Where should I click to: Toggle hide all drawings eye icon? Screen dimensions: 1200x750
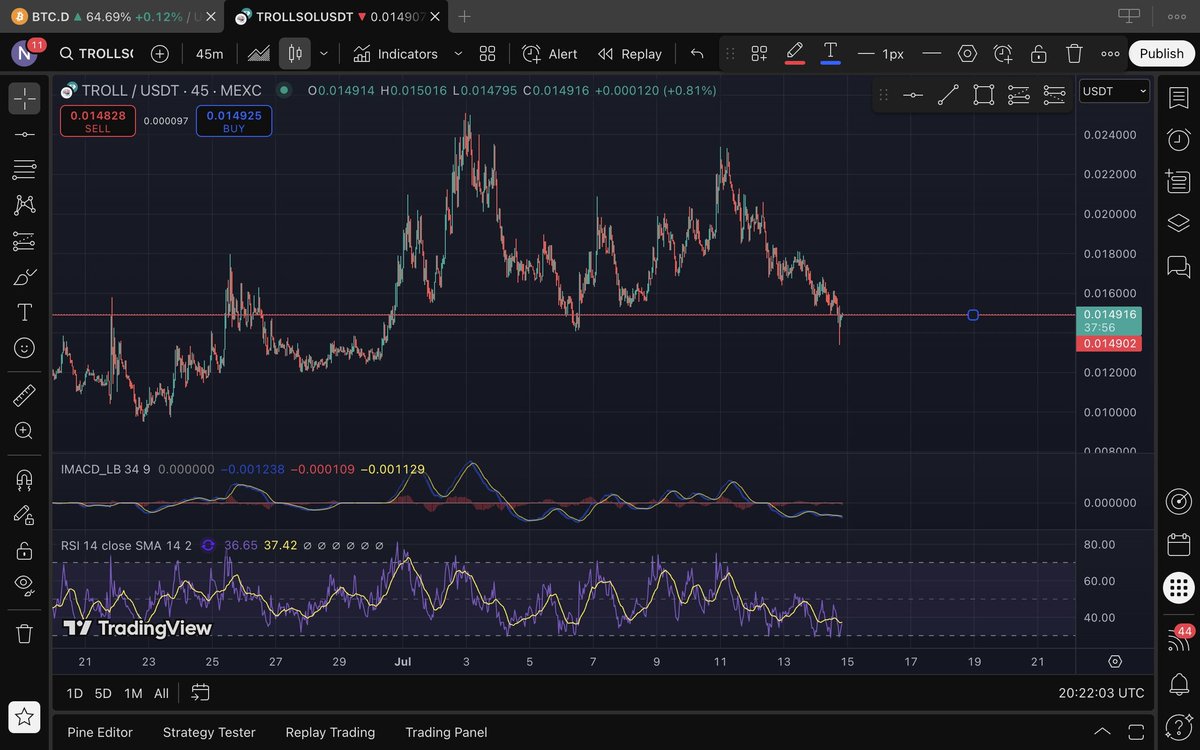coord(25,585)
